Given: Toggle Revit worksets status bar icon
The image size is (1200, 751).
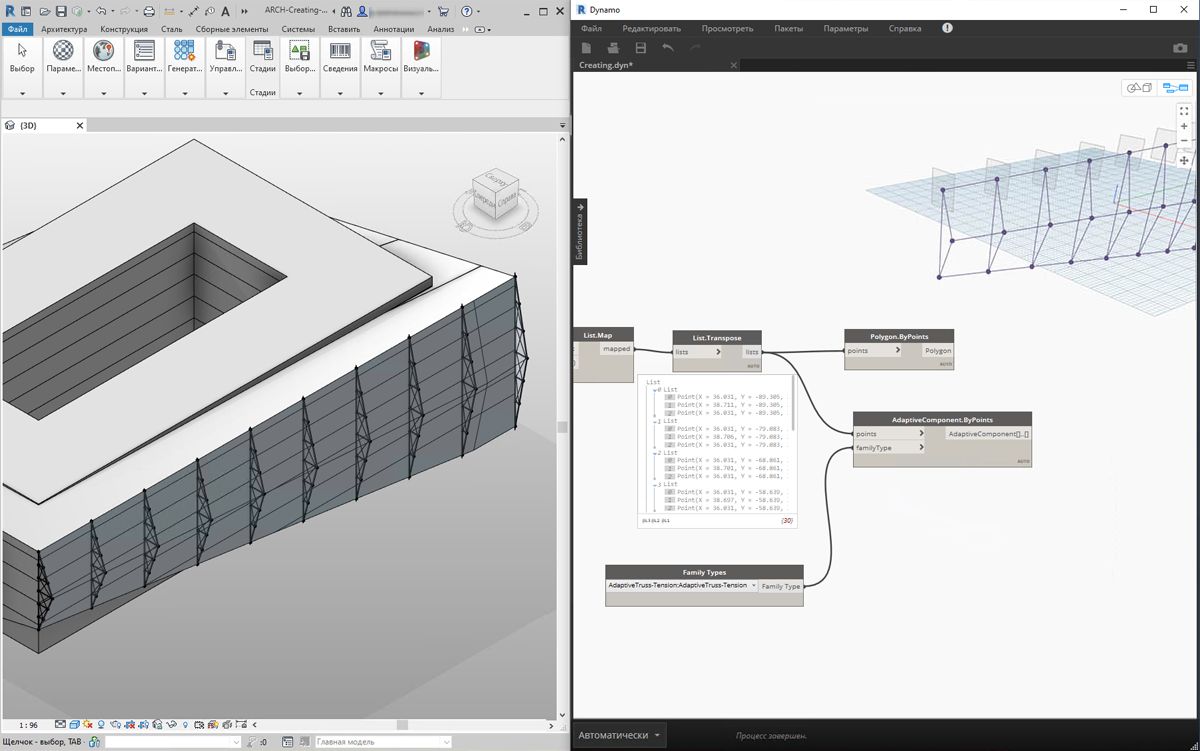Looking at the screenshot, I should (x=94, y=742).
